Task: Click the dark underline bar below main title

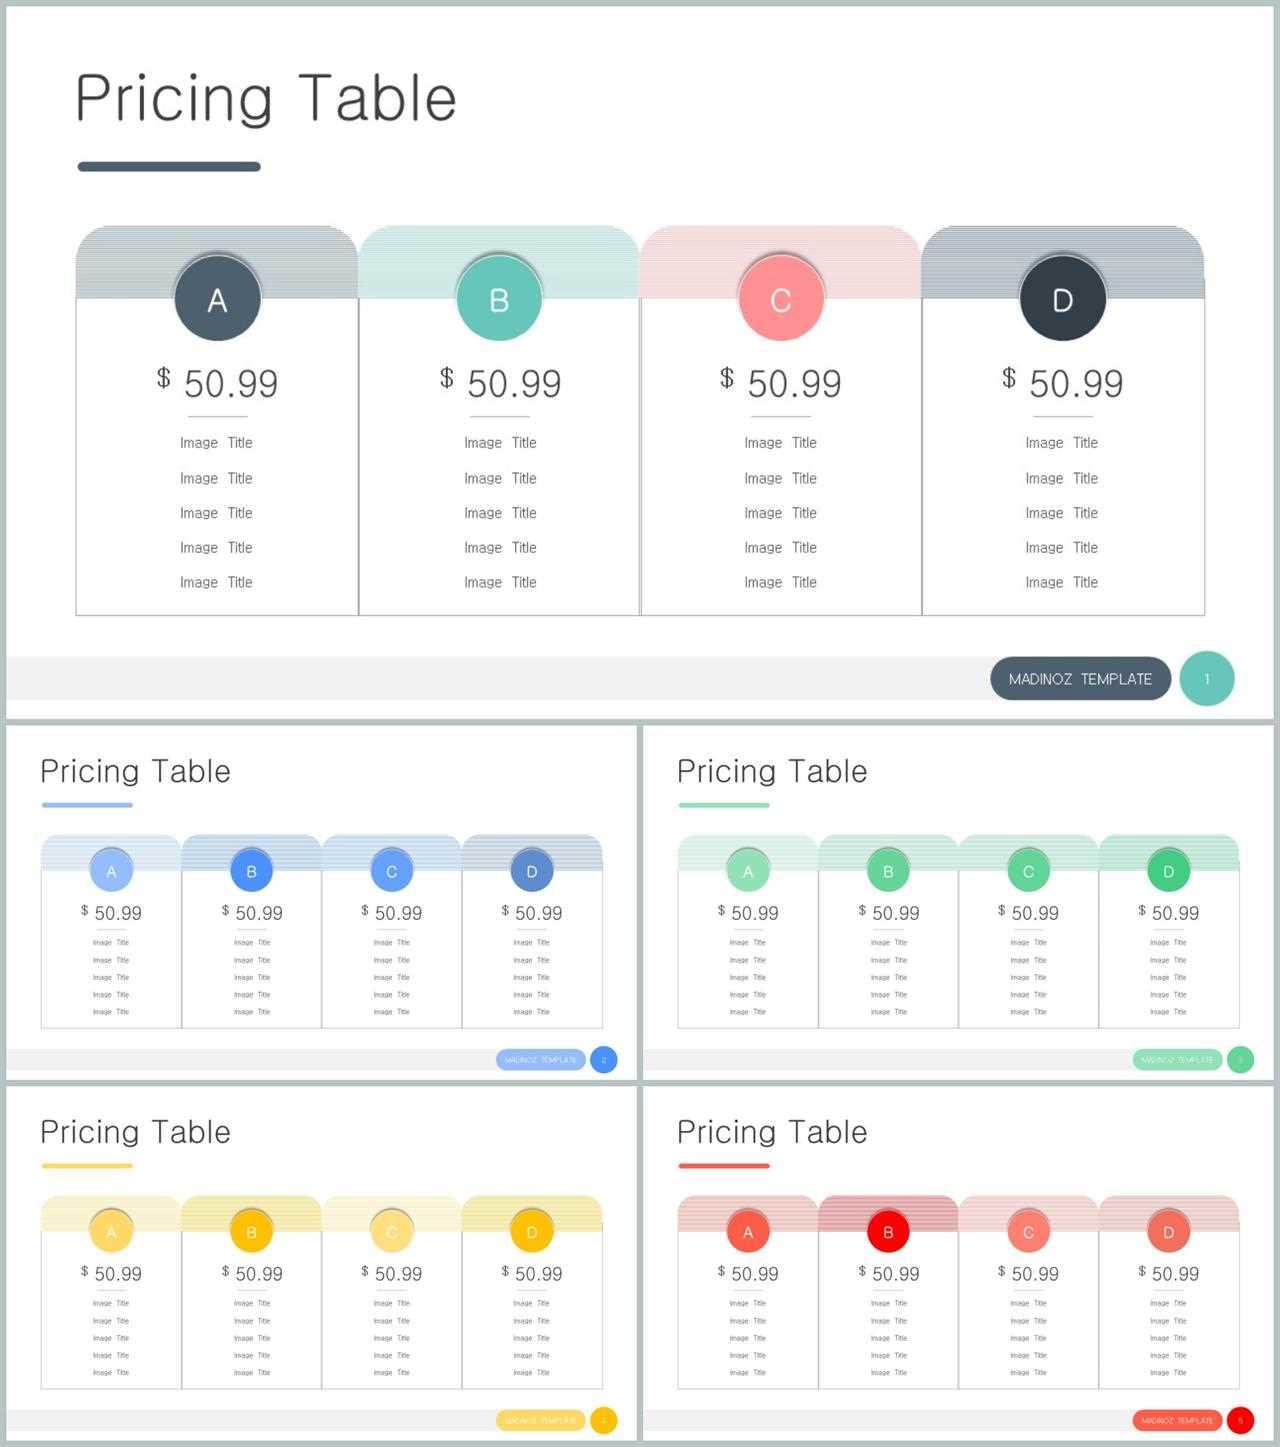Action: [x=169, y=167]
